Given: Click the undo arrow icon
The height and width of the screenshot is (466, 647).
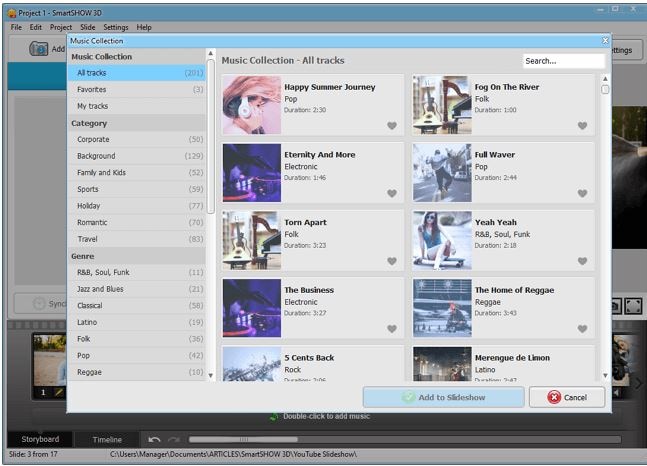Looking at the screenshot, I should [154, 440].
